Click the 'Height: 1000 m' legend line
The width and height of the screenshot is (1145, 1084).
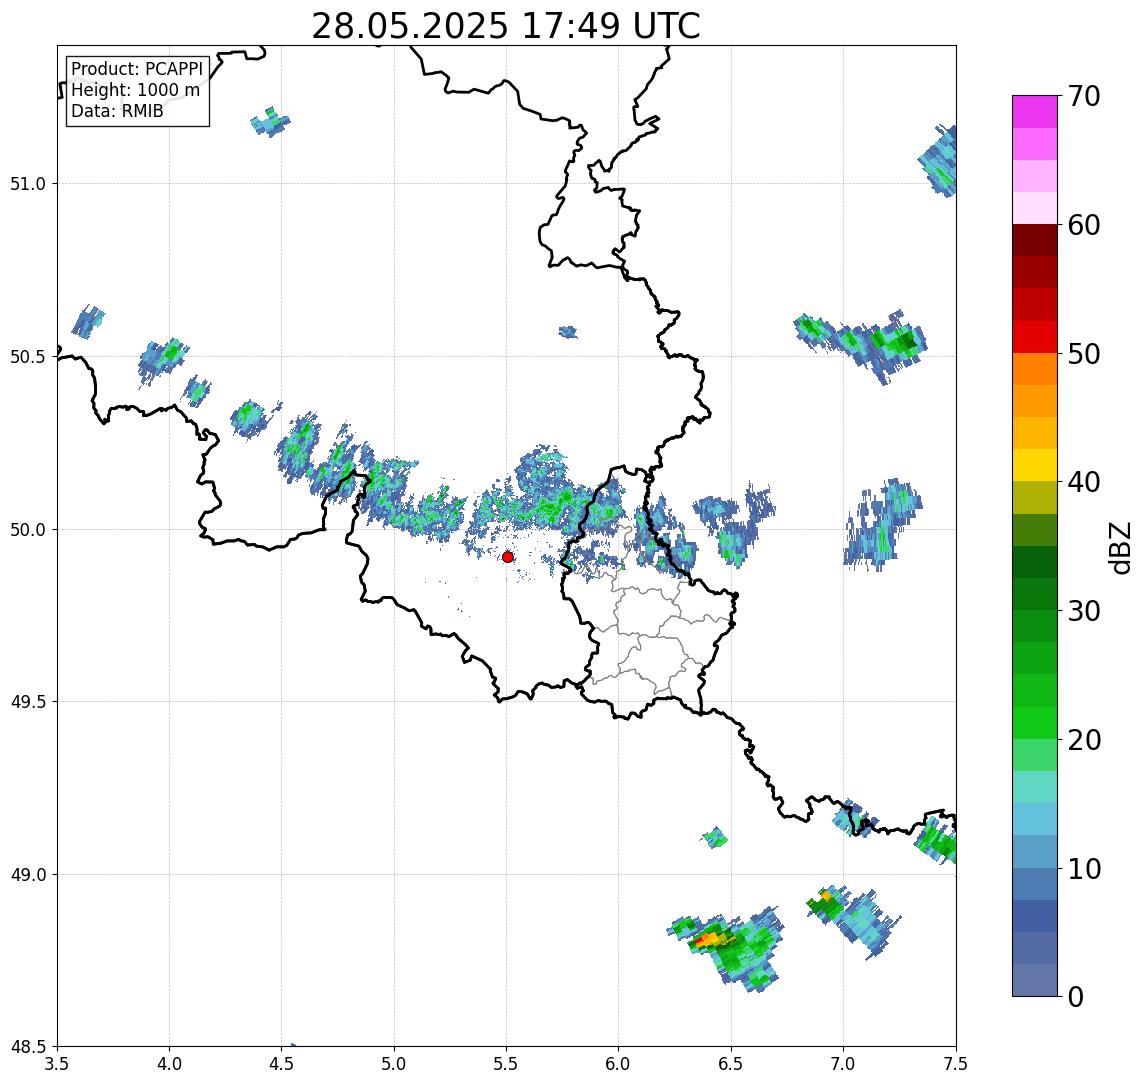click(135, 90)
